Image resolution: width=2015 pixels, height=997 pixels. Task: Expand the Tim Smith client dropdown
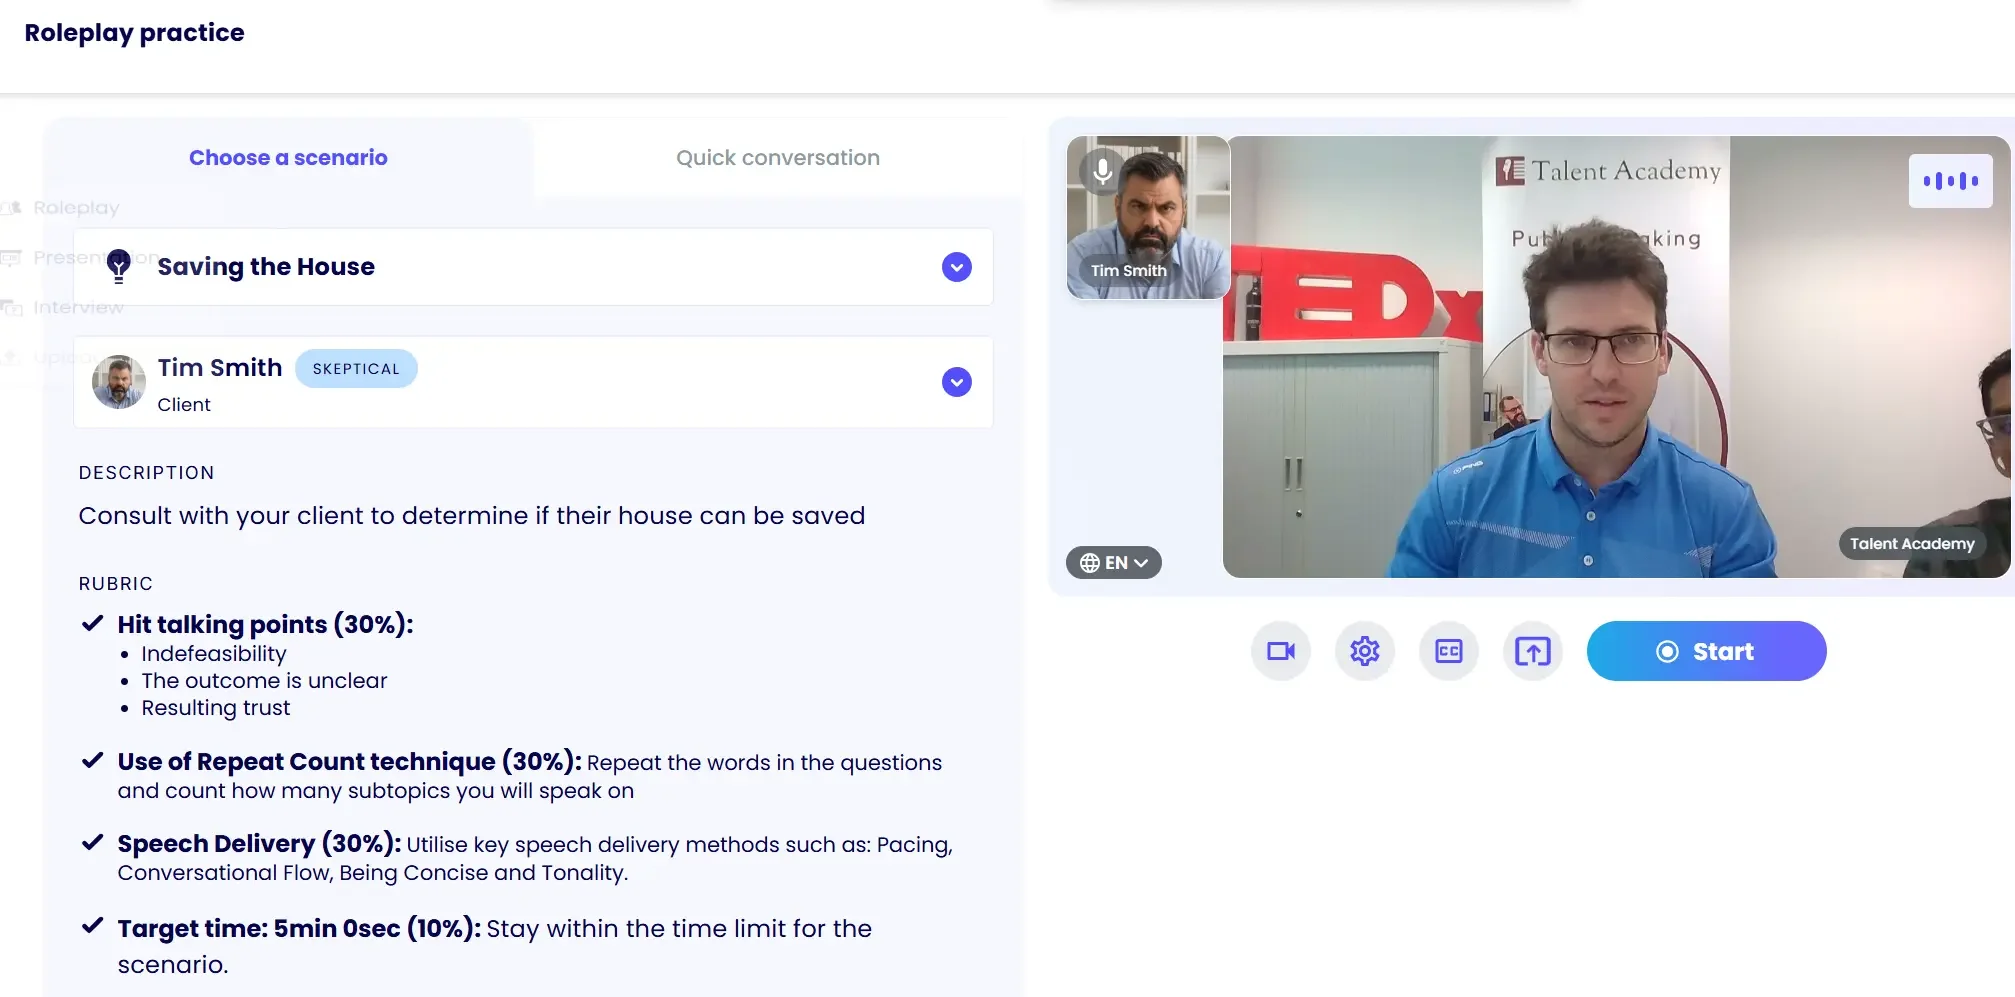[x=957, y=382]
